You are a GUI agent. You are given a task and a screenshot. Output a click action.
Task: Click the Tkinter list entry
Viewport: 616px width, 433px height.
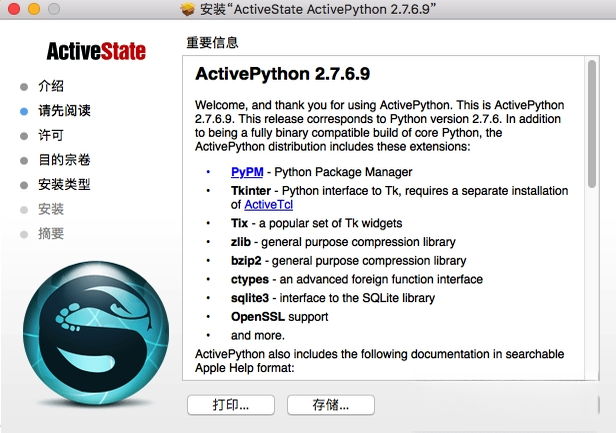[400, 198]
